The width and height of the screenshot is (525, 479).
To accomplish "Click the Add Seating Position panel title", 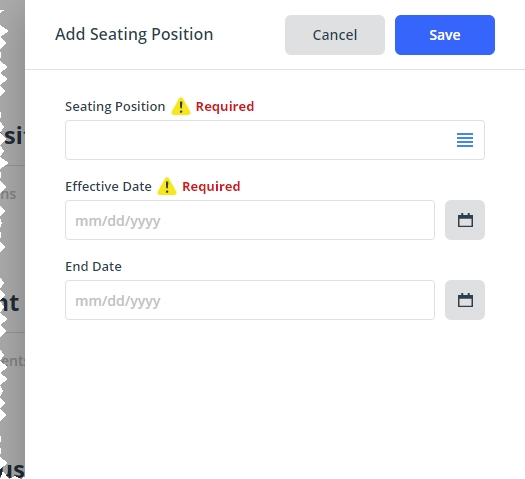I will [134, 34].
